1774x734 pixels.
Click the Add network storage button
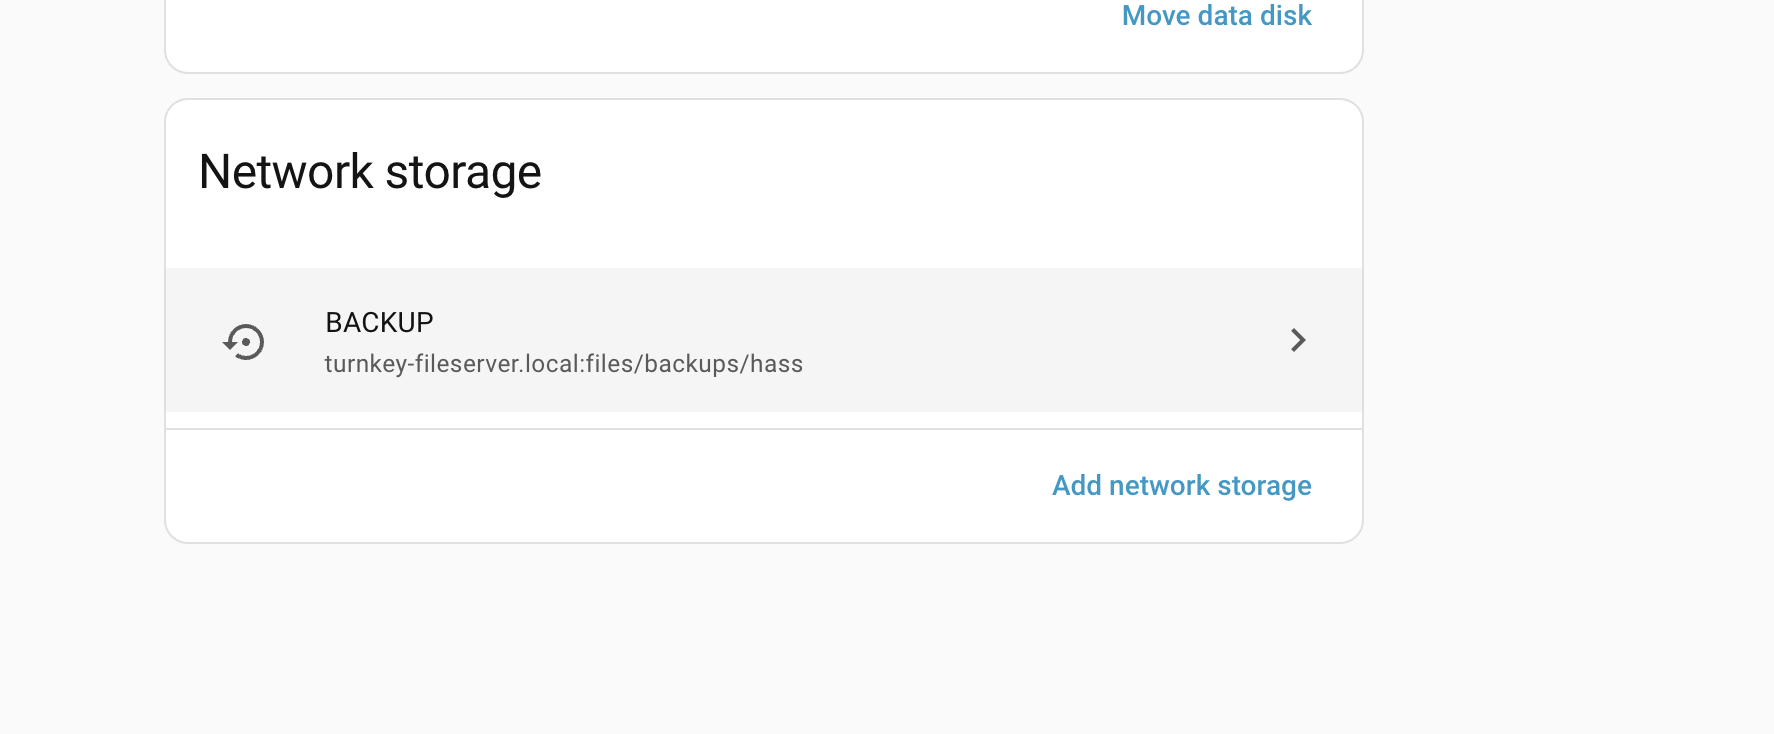1181,486
